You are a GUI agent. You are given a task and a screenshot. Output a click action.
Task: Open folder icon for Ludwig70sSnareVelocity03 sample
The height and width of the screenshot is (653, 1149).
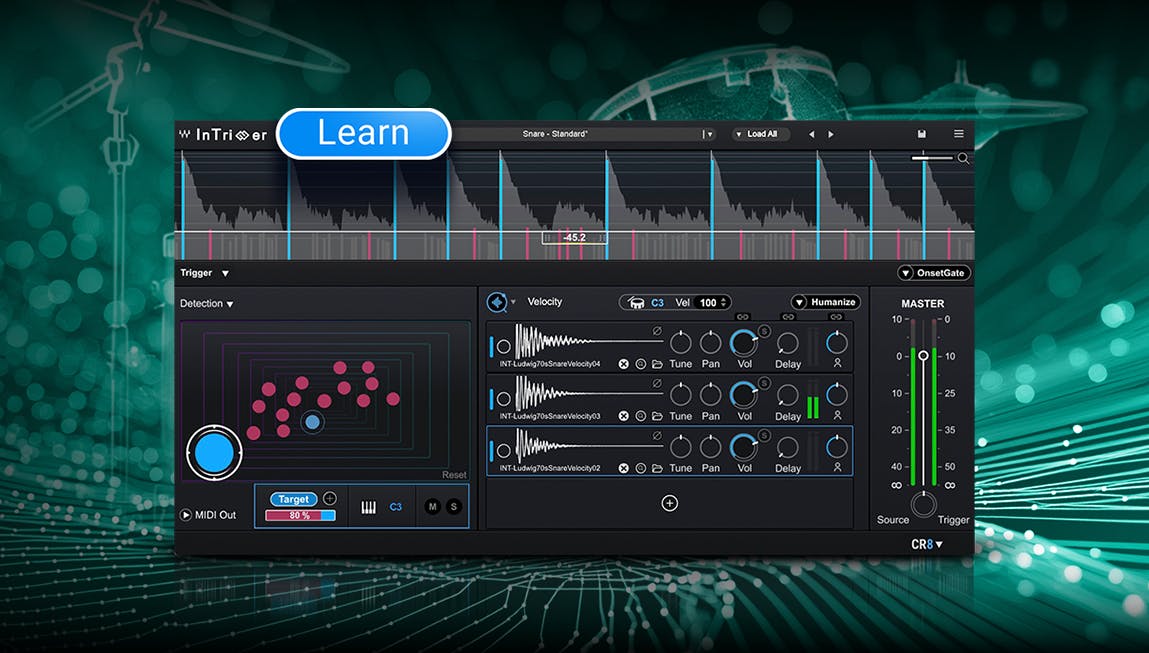[657, 416]
